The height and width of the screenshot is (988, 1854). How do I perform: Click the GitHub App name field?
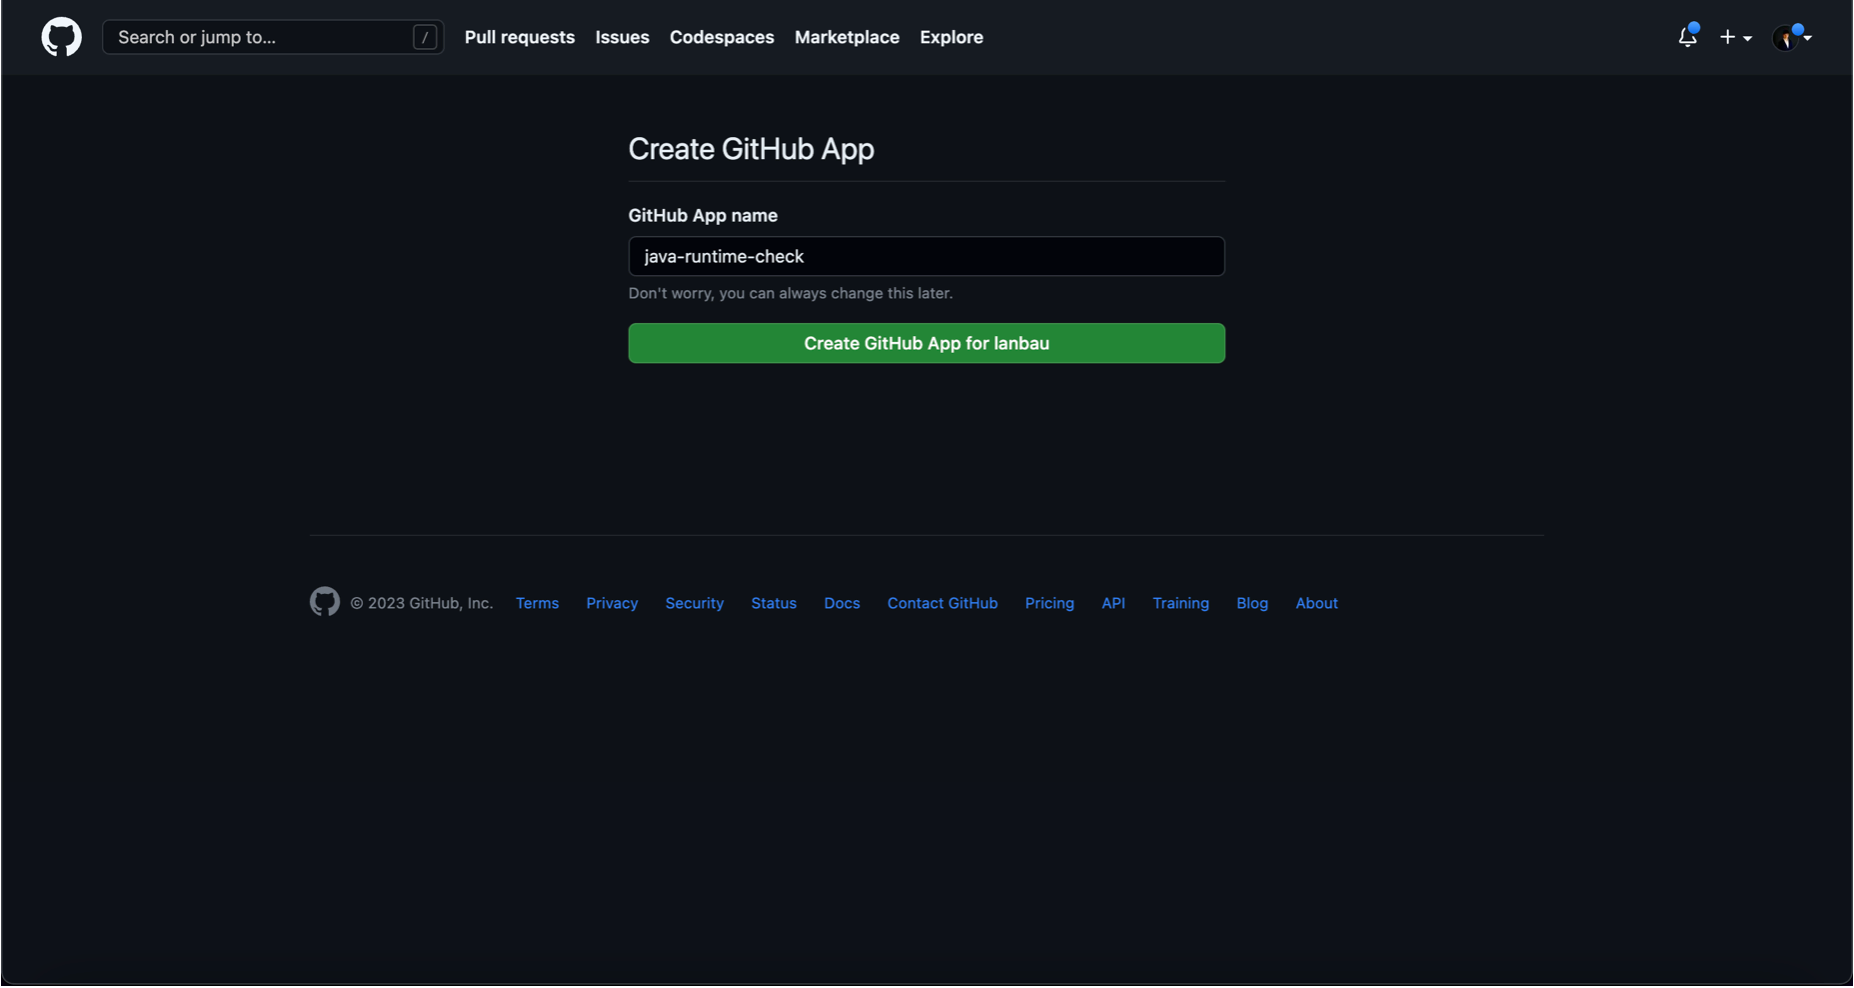[926, 256]
